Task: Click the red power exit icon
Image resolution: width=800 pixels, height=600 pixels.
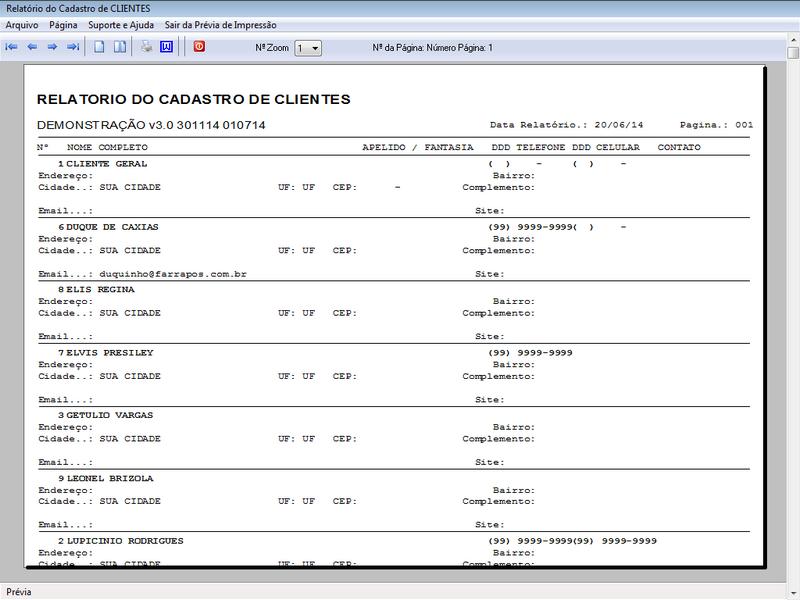Action: click(x=199, y=46)
